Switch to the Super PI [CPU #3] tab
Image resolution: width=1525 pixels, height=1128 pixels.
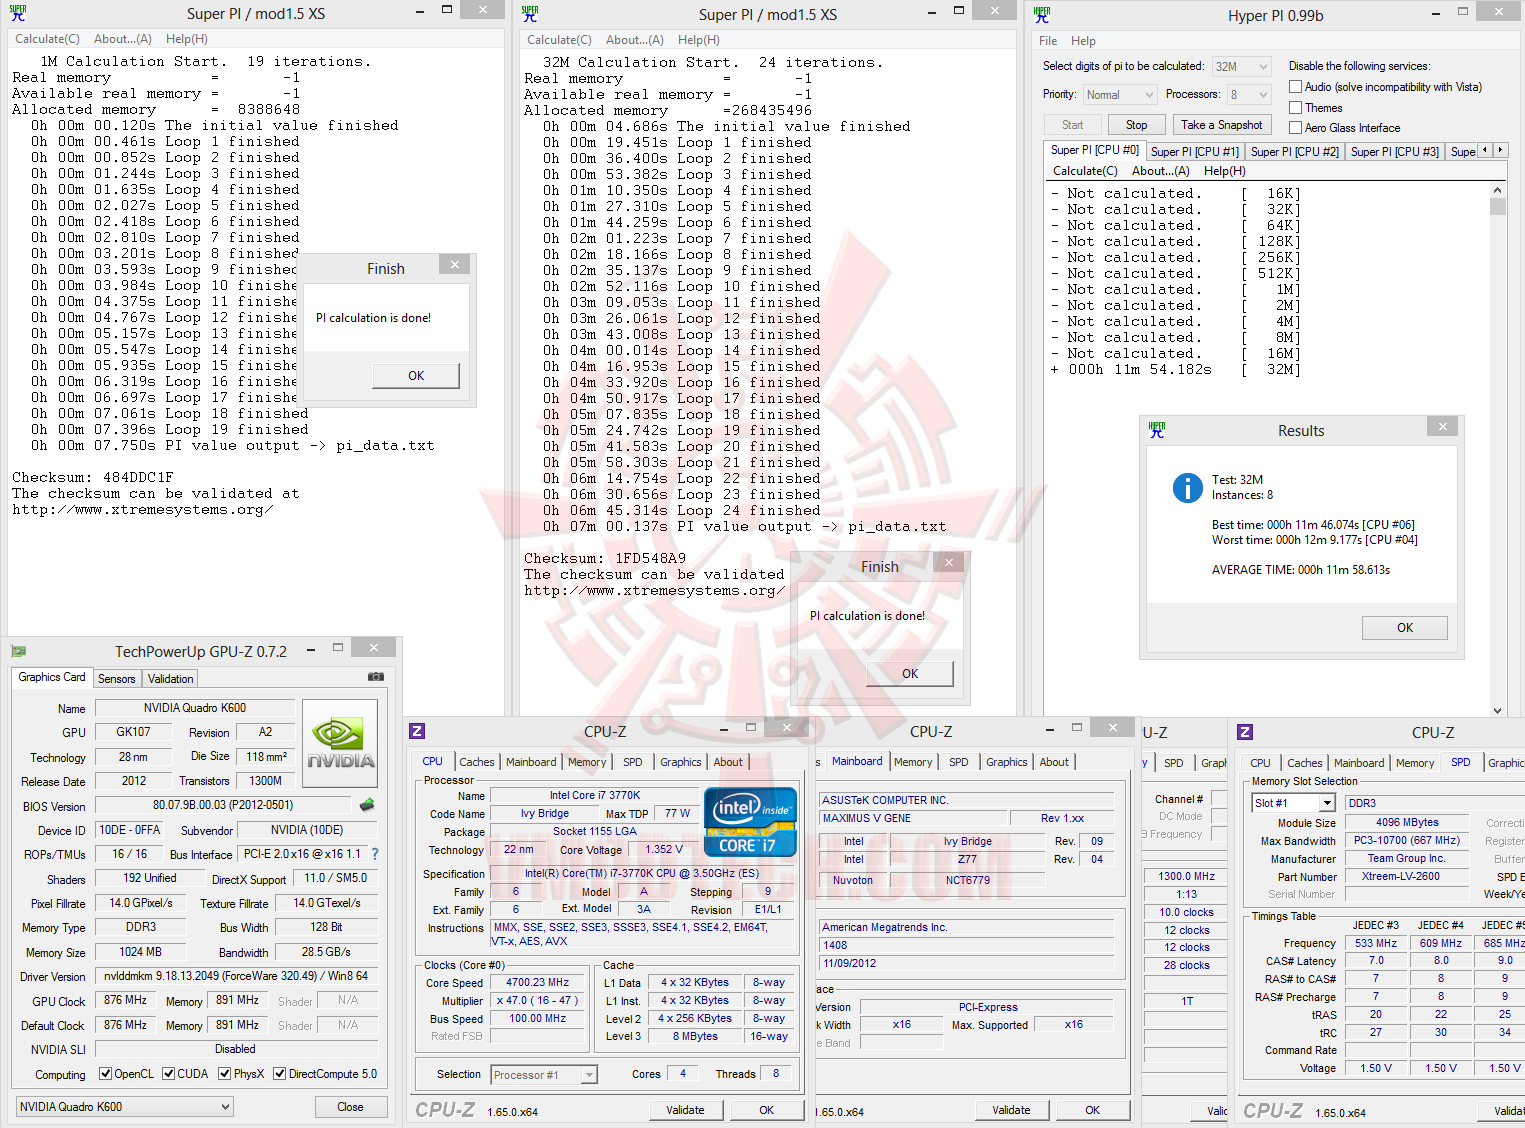[x=1395, y=152]
